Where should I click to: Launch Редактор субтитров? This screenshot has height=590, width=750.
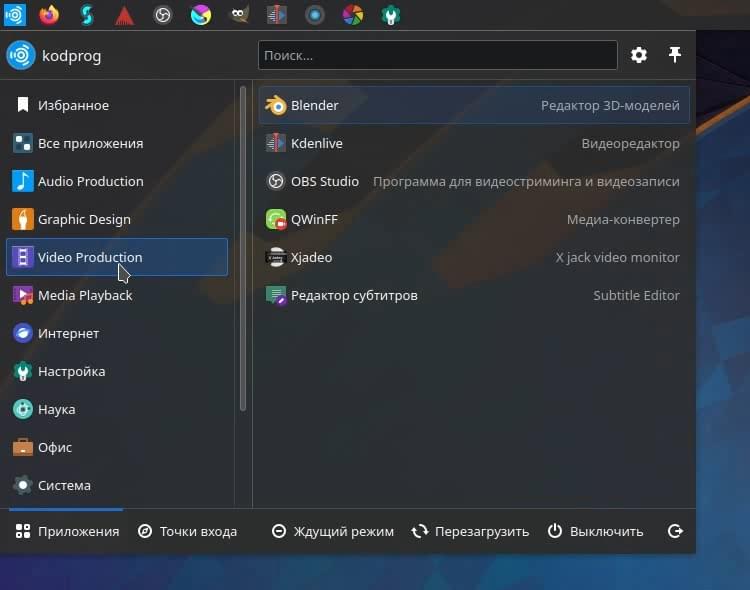[474, 295]
